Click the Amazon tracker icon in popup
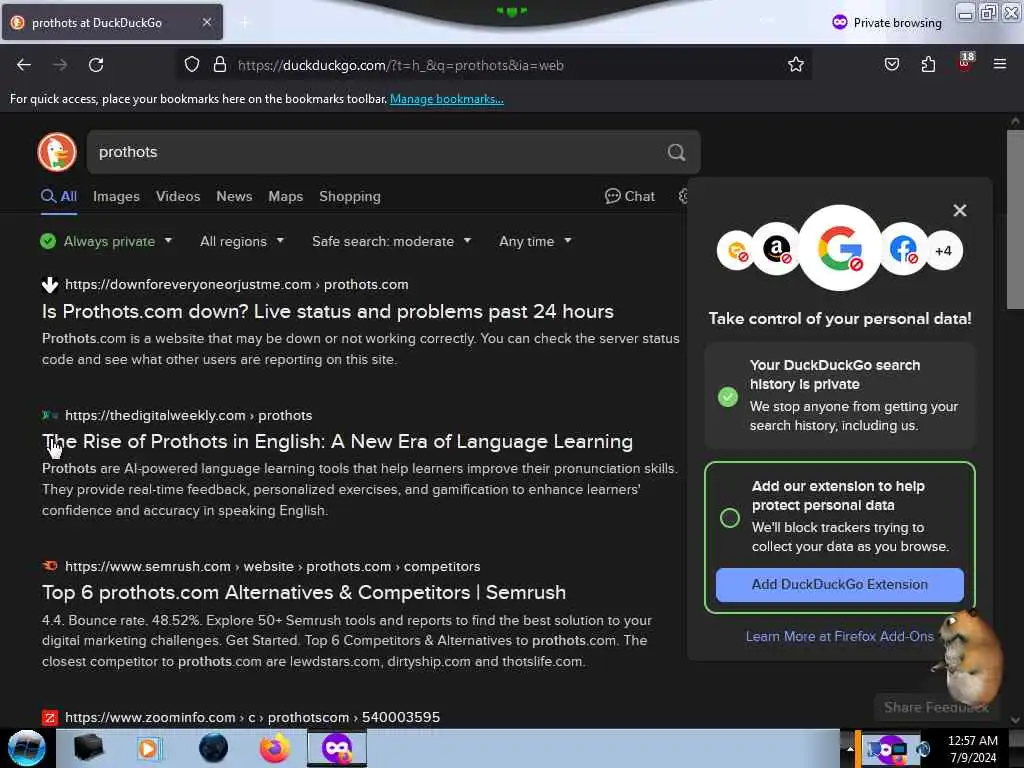This screenshot has width=1024, height=768. point(776,249)
